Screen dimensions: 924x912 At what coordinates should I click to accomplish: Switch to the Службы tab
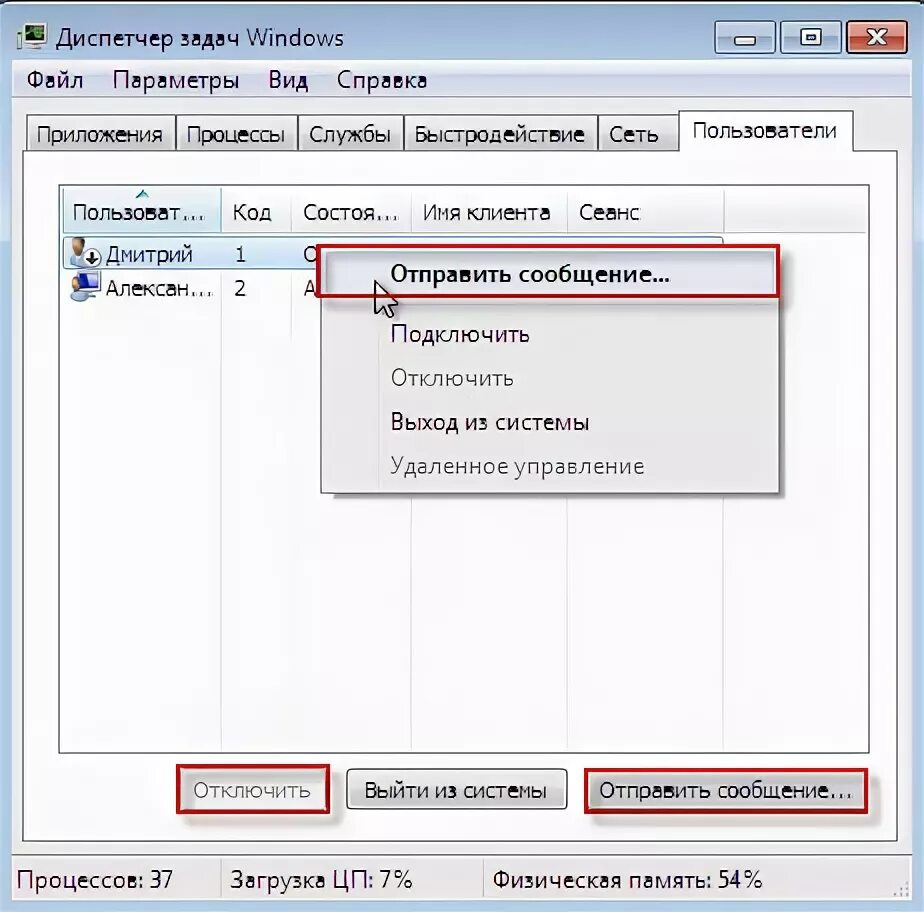tap(350, 134)
